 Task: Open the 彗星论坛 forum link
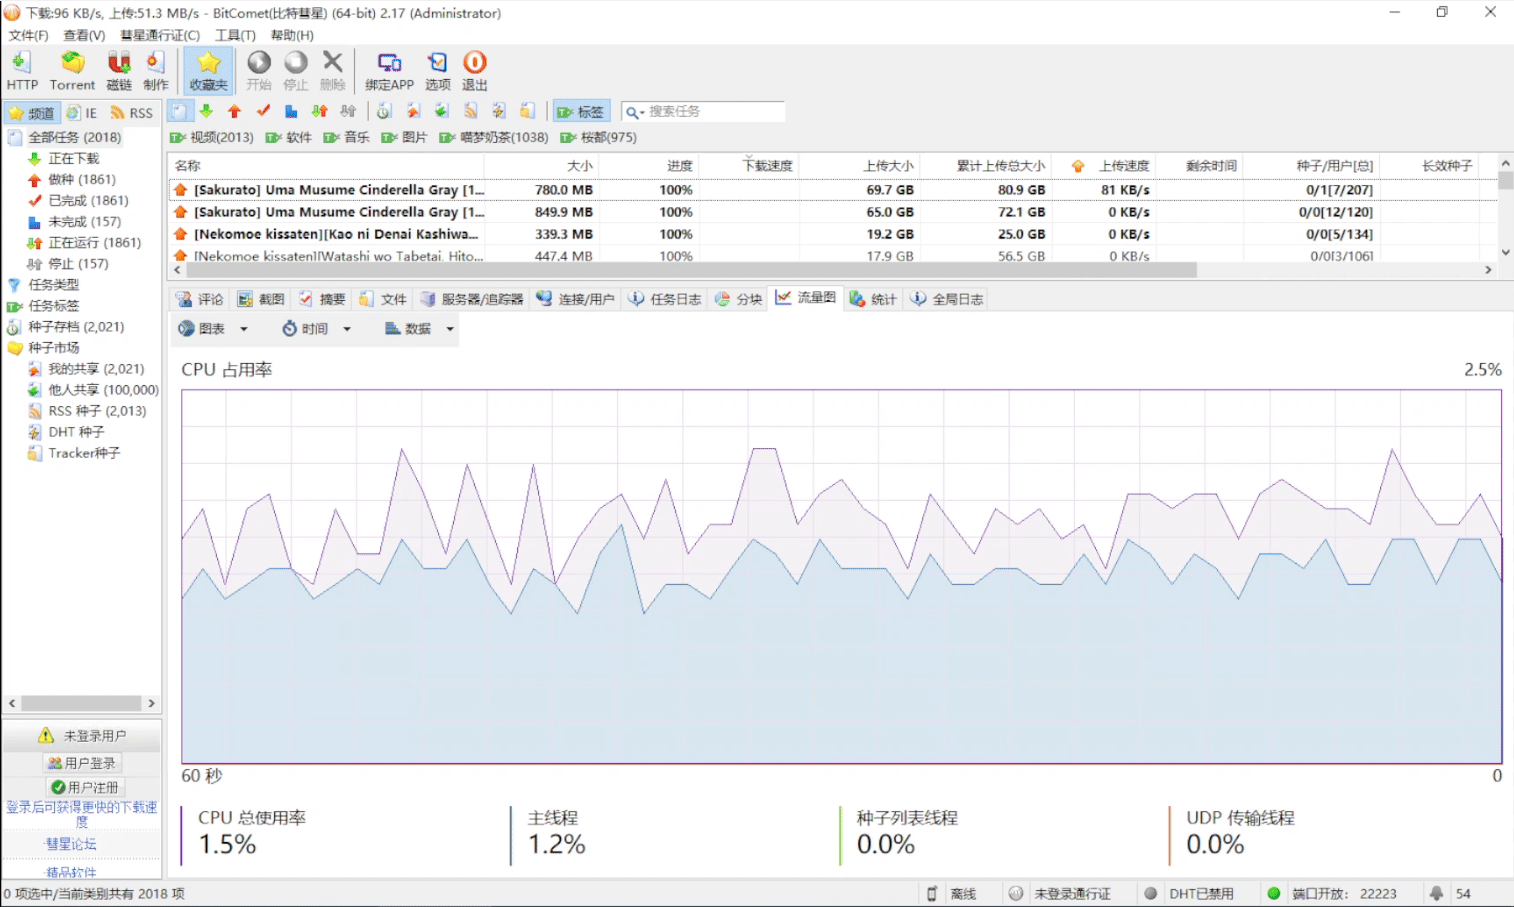[71, 844]
